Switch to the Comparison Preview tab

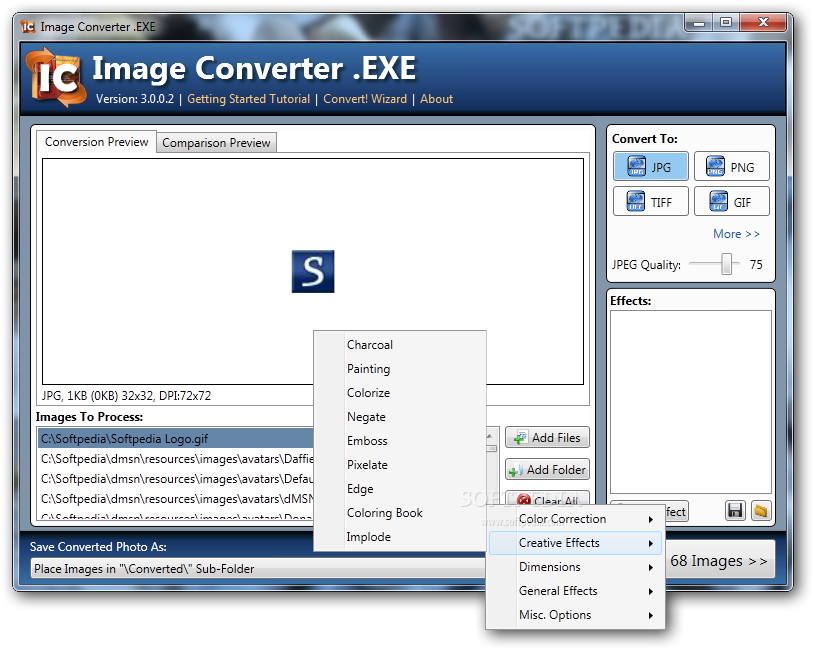pos(216,143)
